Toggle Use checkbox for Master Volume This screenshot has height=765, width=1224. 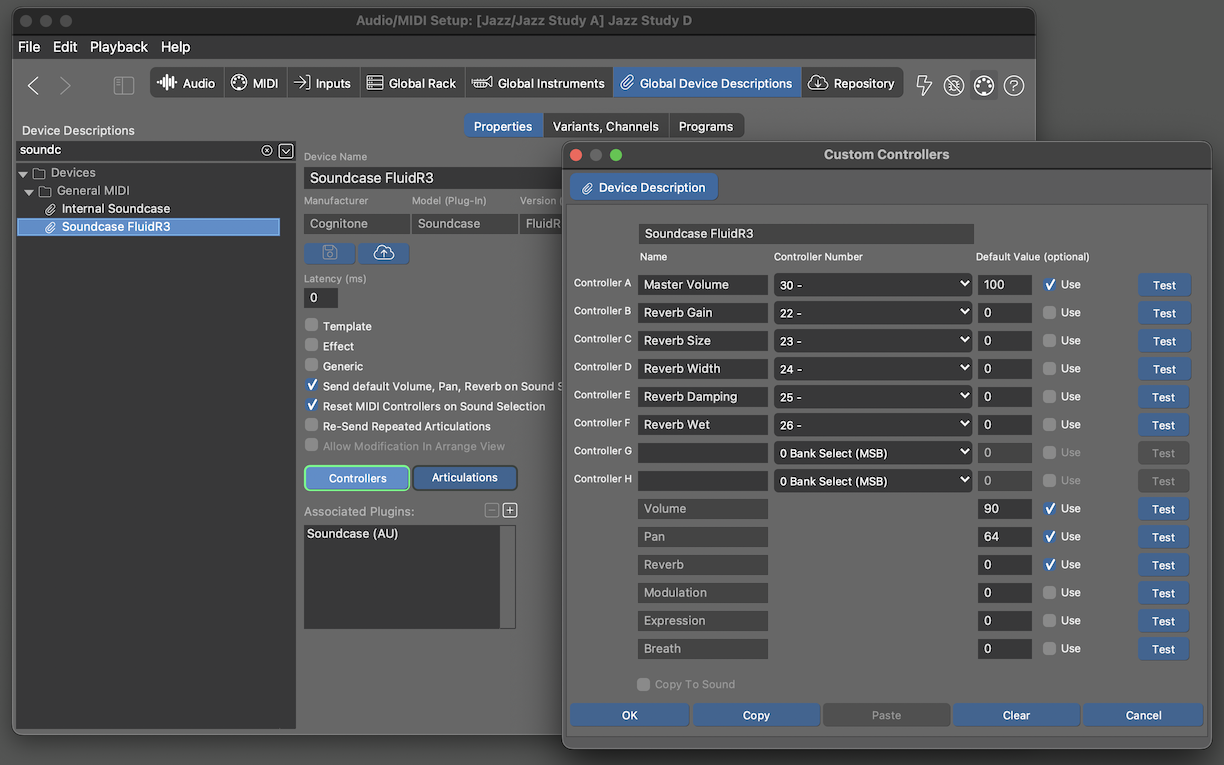tap(1050, 284)
